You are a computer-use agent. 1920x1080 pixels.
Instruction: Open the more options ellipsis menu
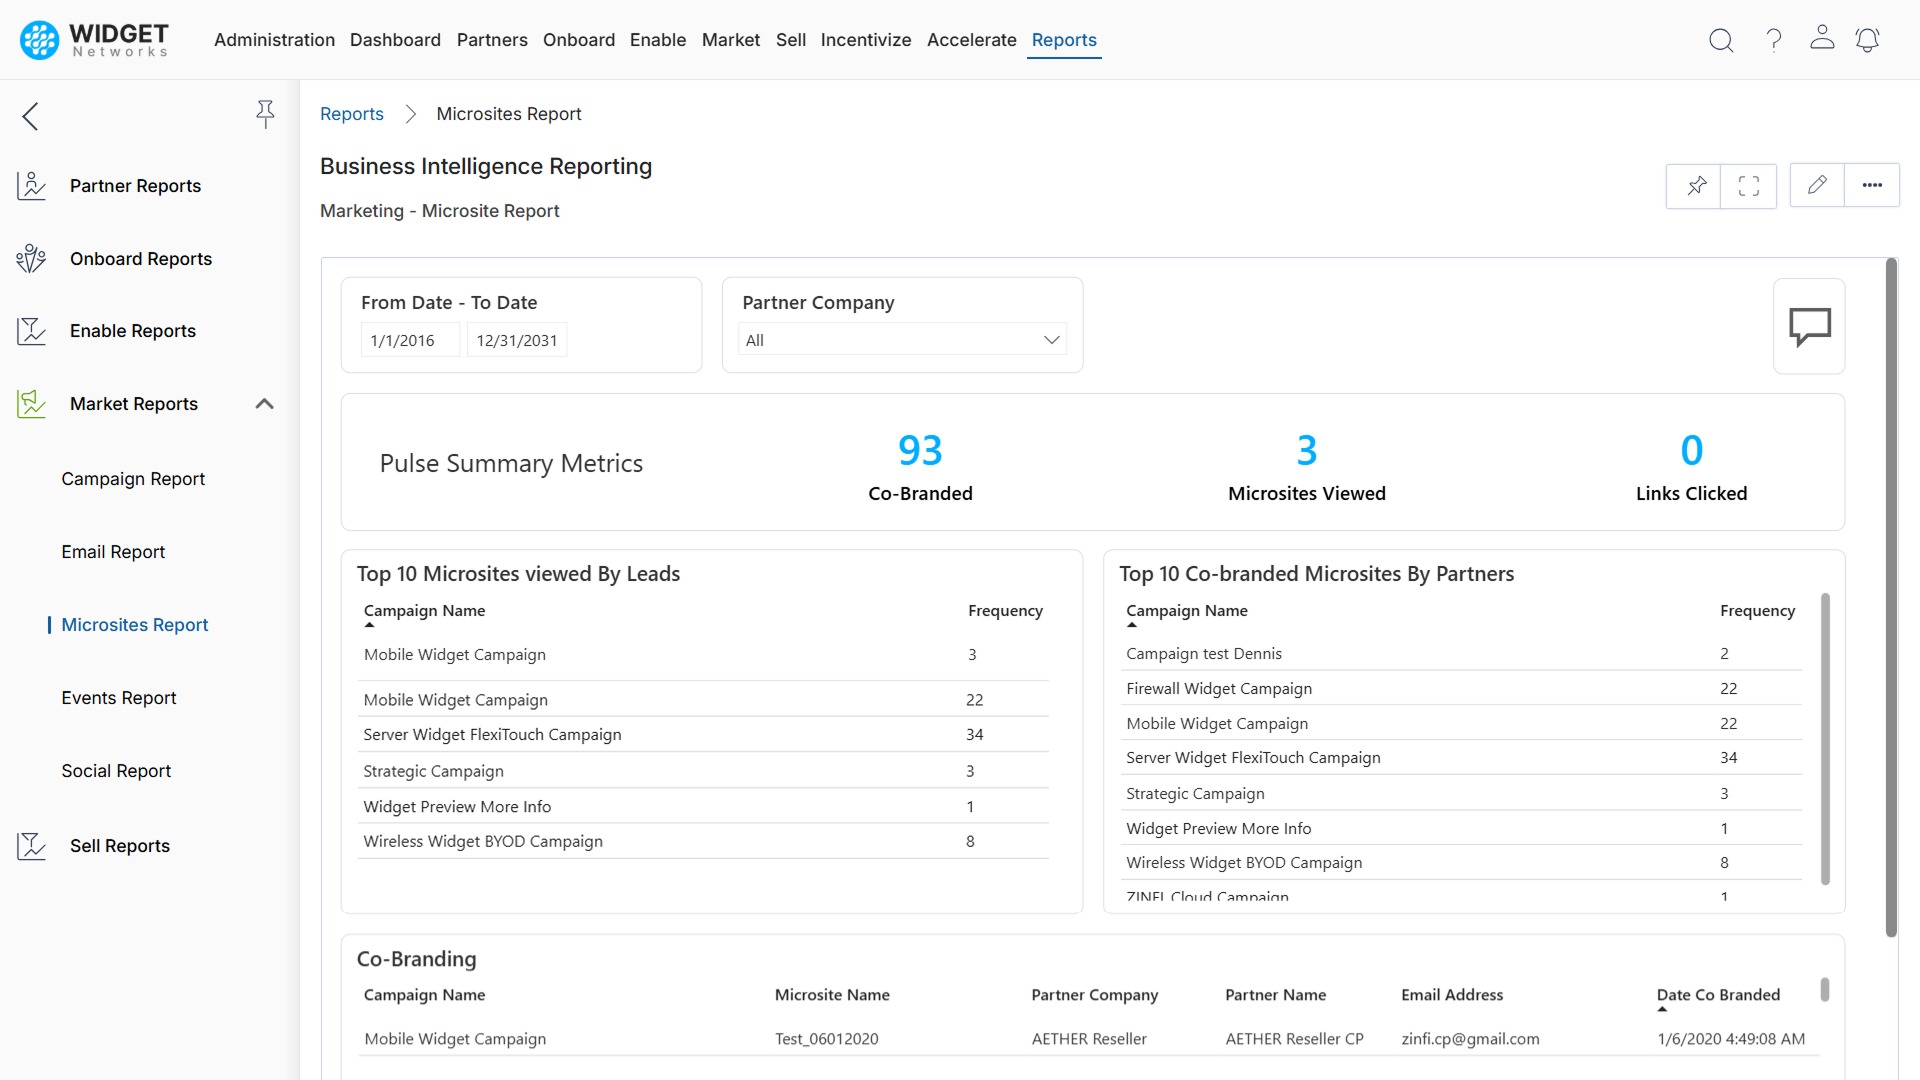pyautogui.click(x=1874, y=185)
